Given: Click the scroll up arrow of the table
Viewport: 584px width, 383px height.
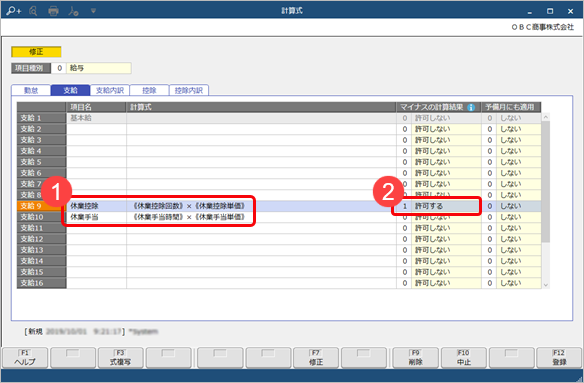Looking at the screenshot, I should click(546, 117).
